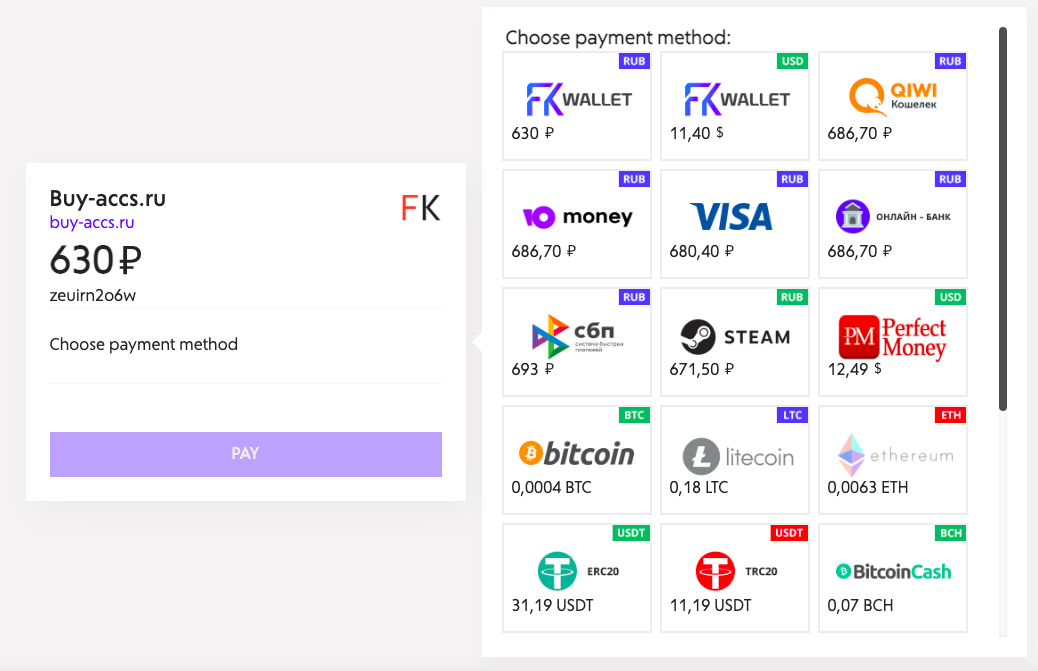Select Bitcoin payment for 0,0004 BTC

coord(577,460)
